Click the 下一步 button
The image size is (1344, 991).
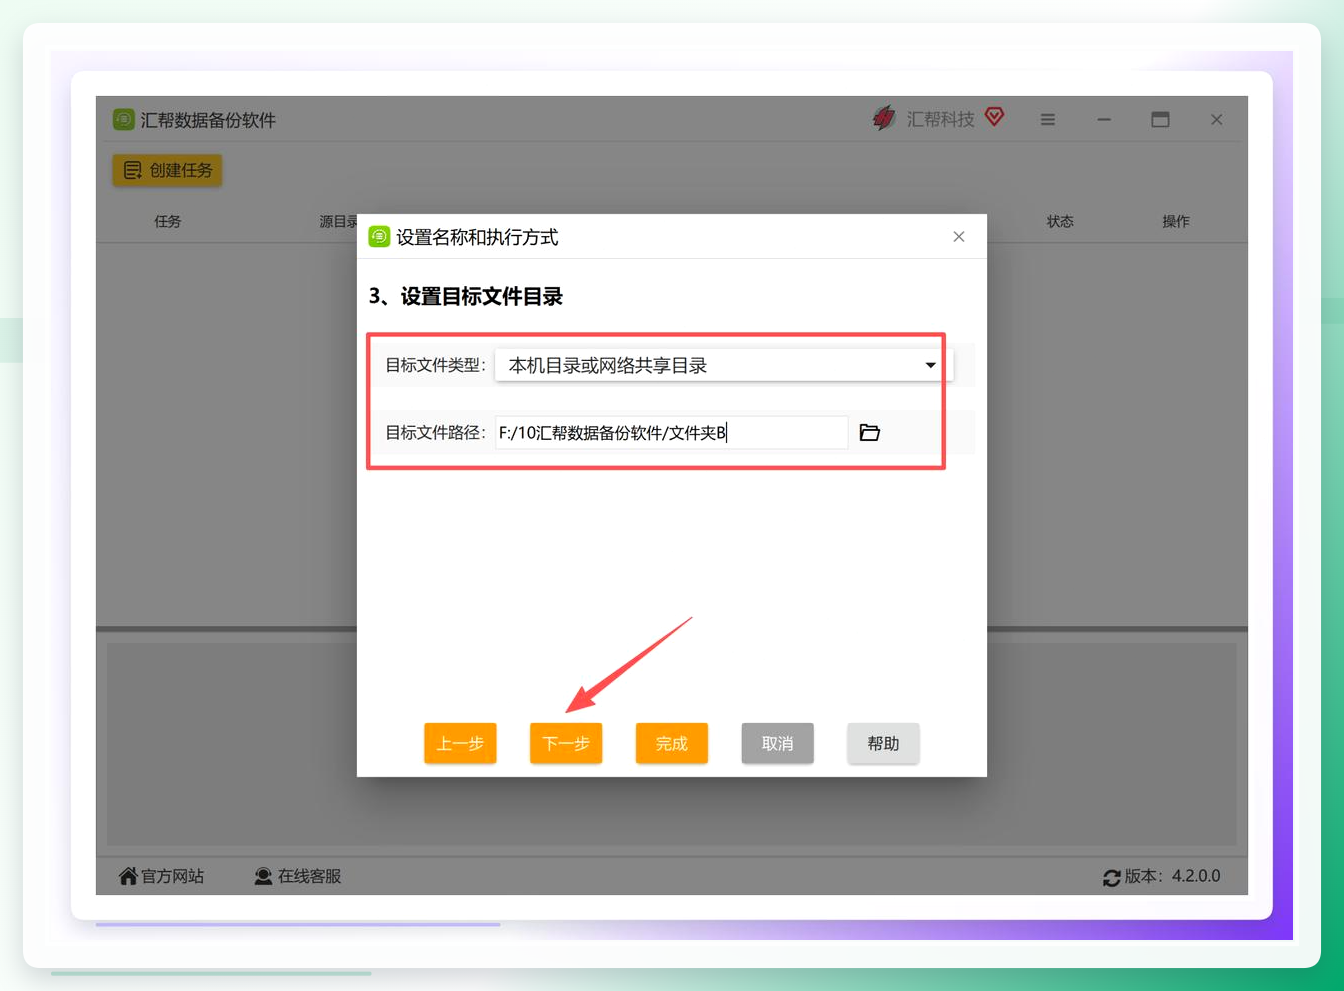click(x=566, y=743)
